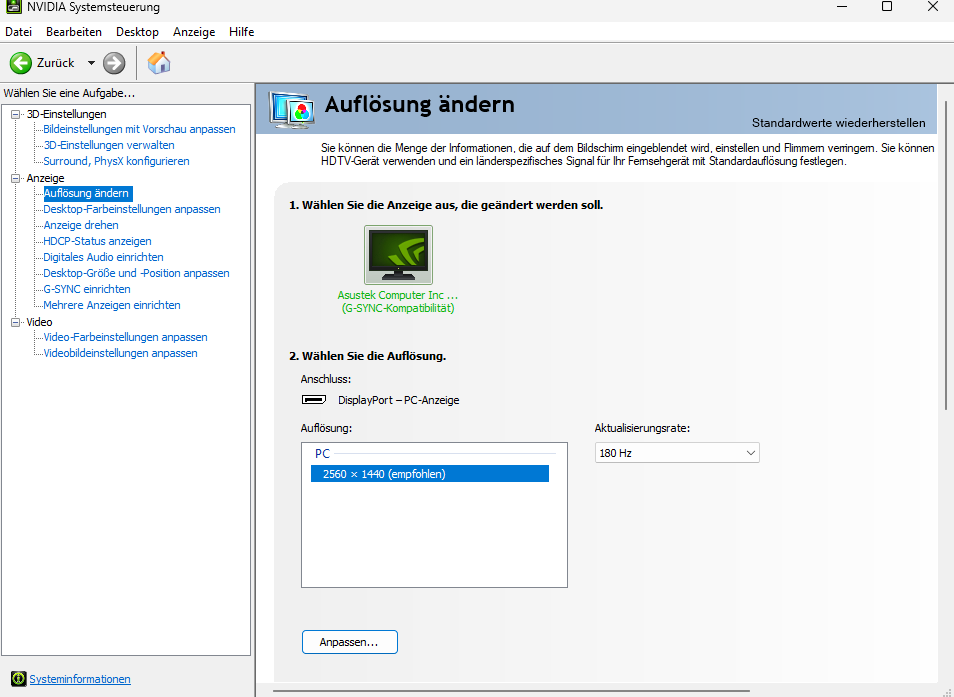Click the Video category label

(40, 322)
